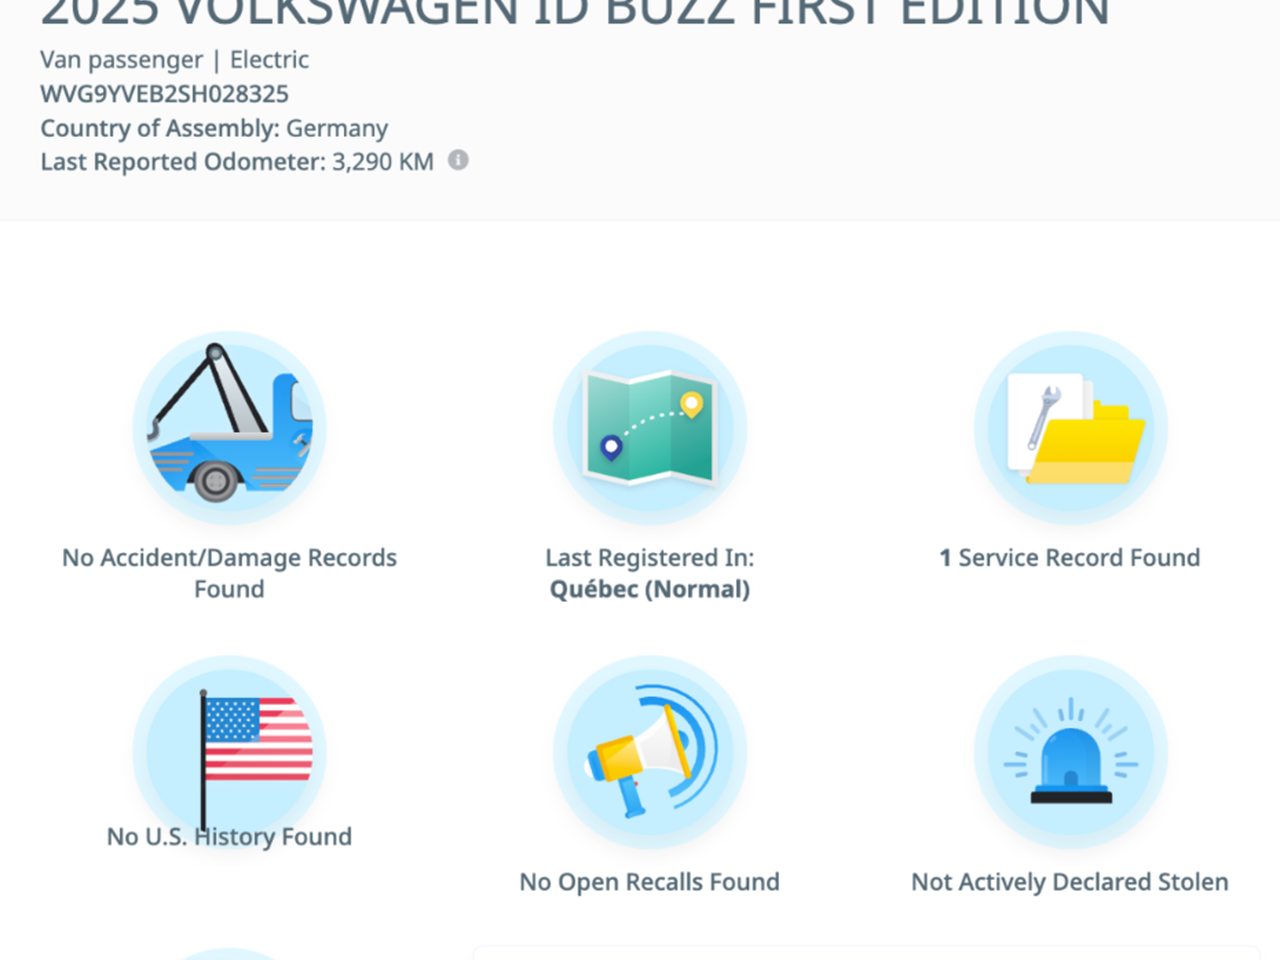The width and height of the screenshot is (1280, 960).
Task: Open the 1 Service Record Found link
Action: 1070,558
